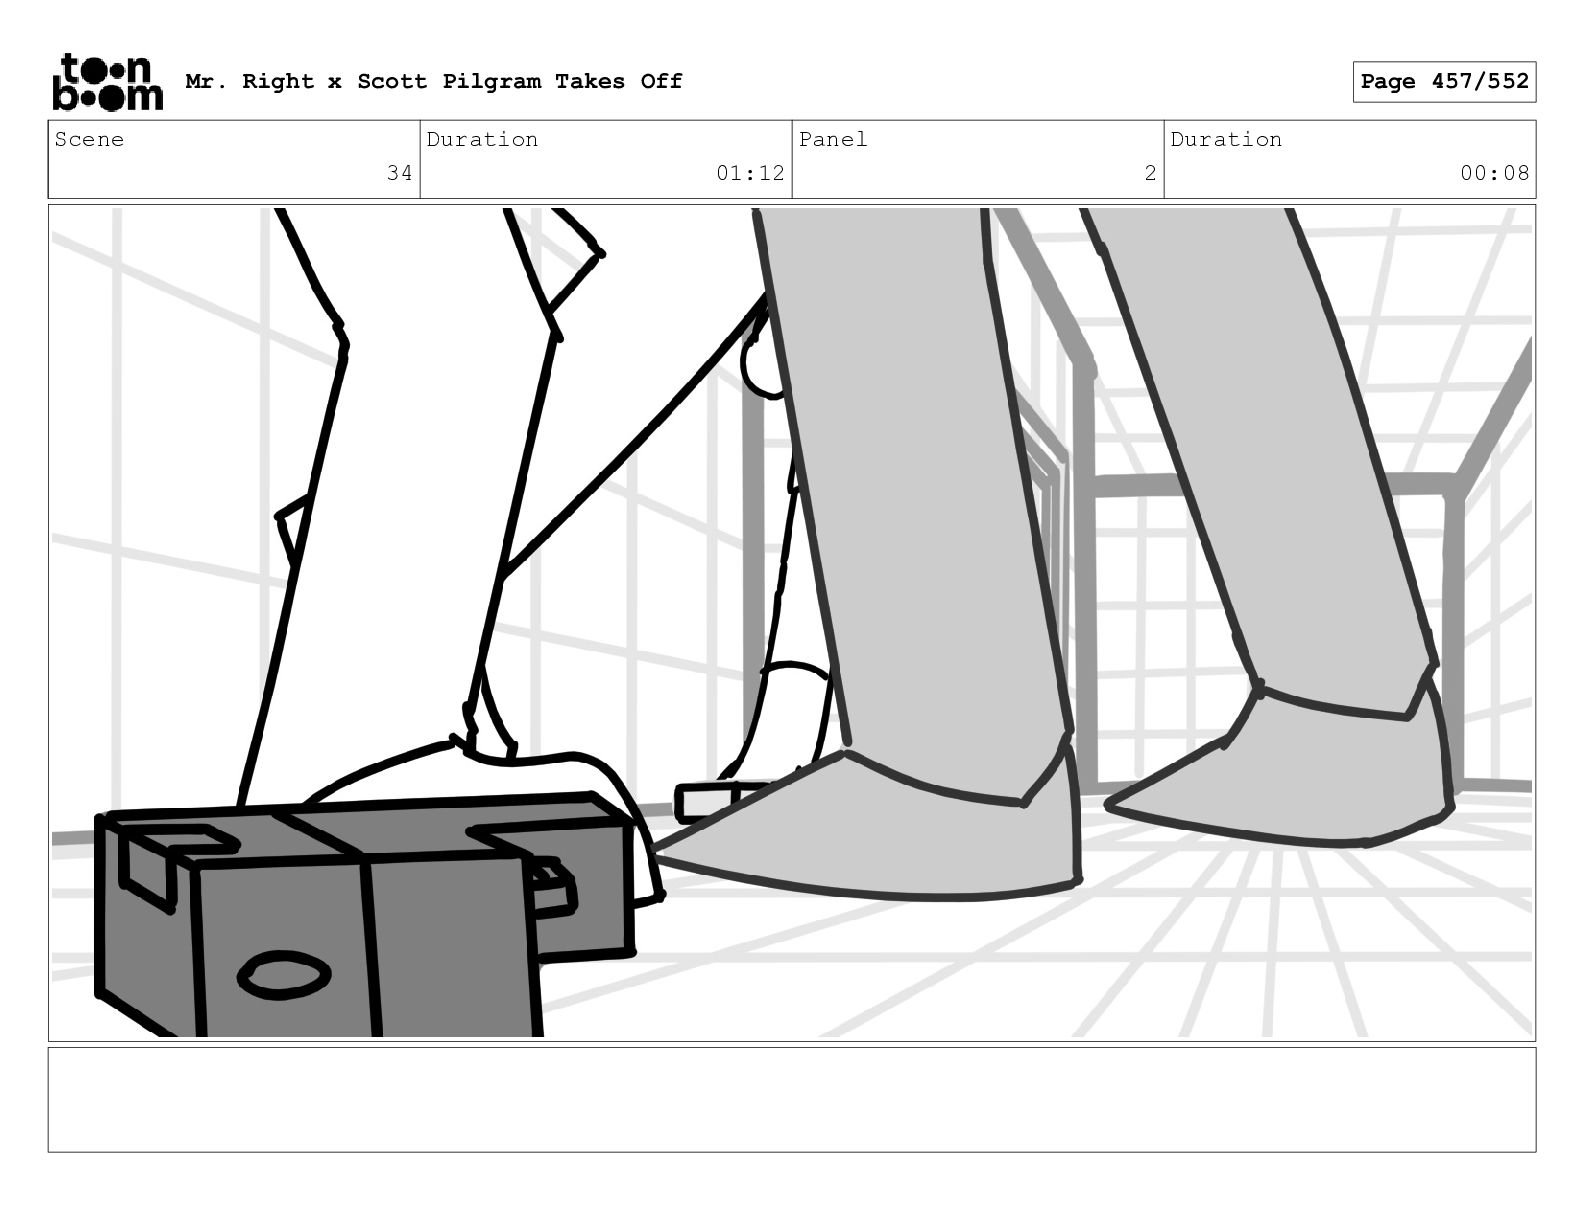Select the scene number '34'
Screen dimensions: 1584x1224
coord(399,173)
